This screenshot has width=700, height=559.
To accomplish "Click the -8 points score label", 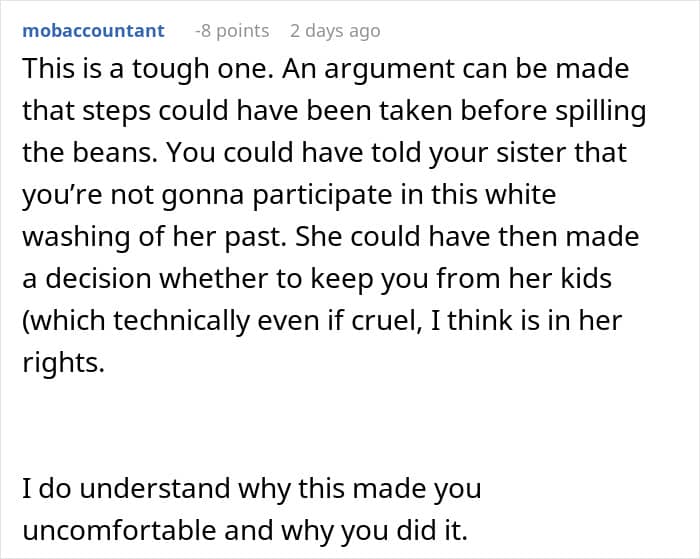I will pyautogui.click(x=232, y=31).
